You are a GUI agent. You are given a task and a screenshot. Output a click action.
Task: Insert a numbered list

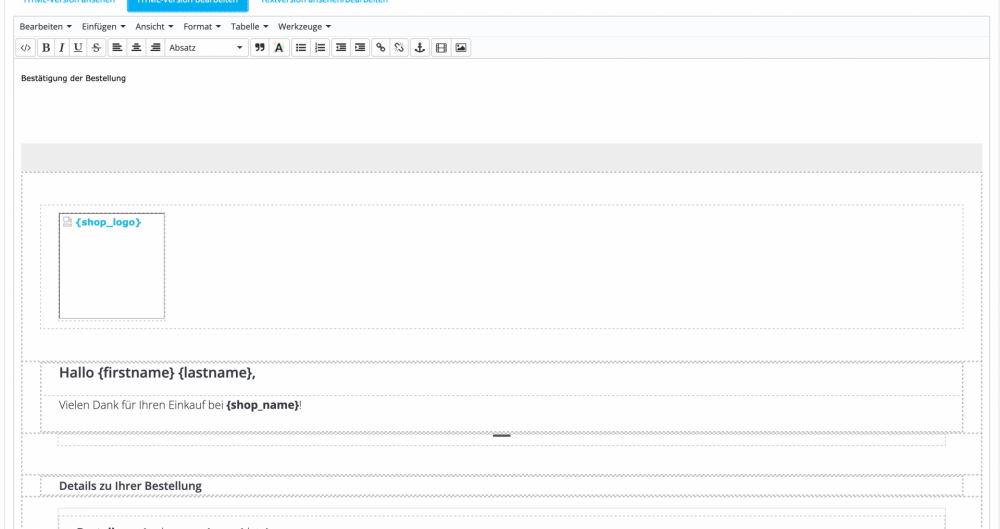pos(320,48)
